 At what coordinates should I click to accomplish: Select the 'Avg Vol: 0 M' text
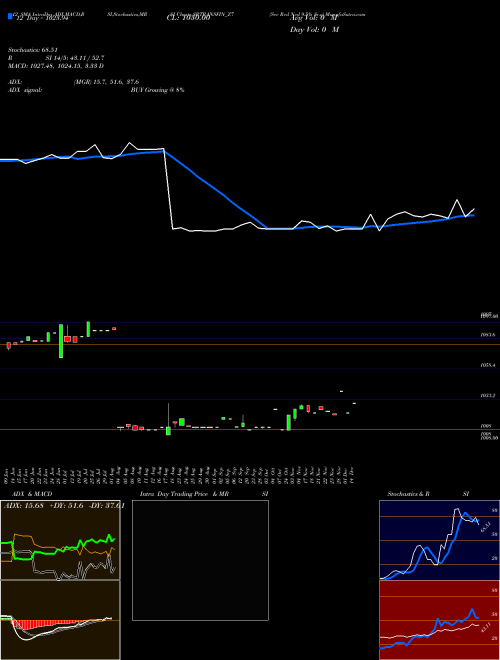tap(314, 18)
